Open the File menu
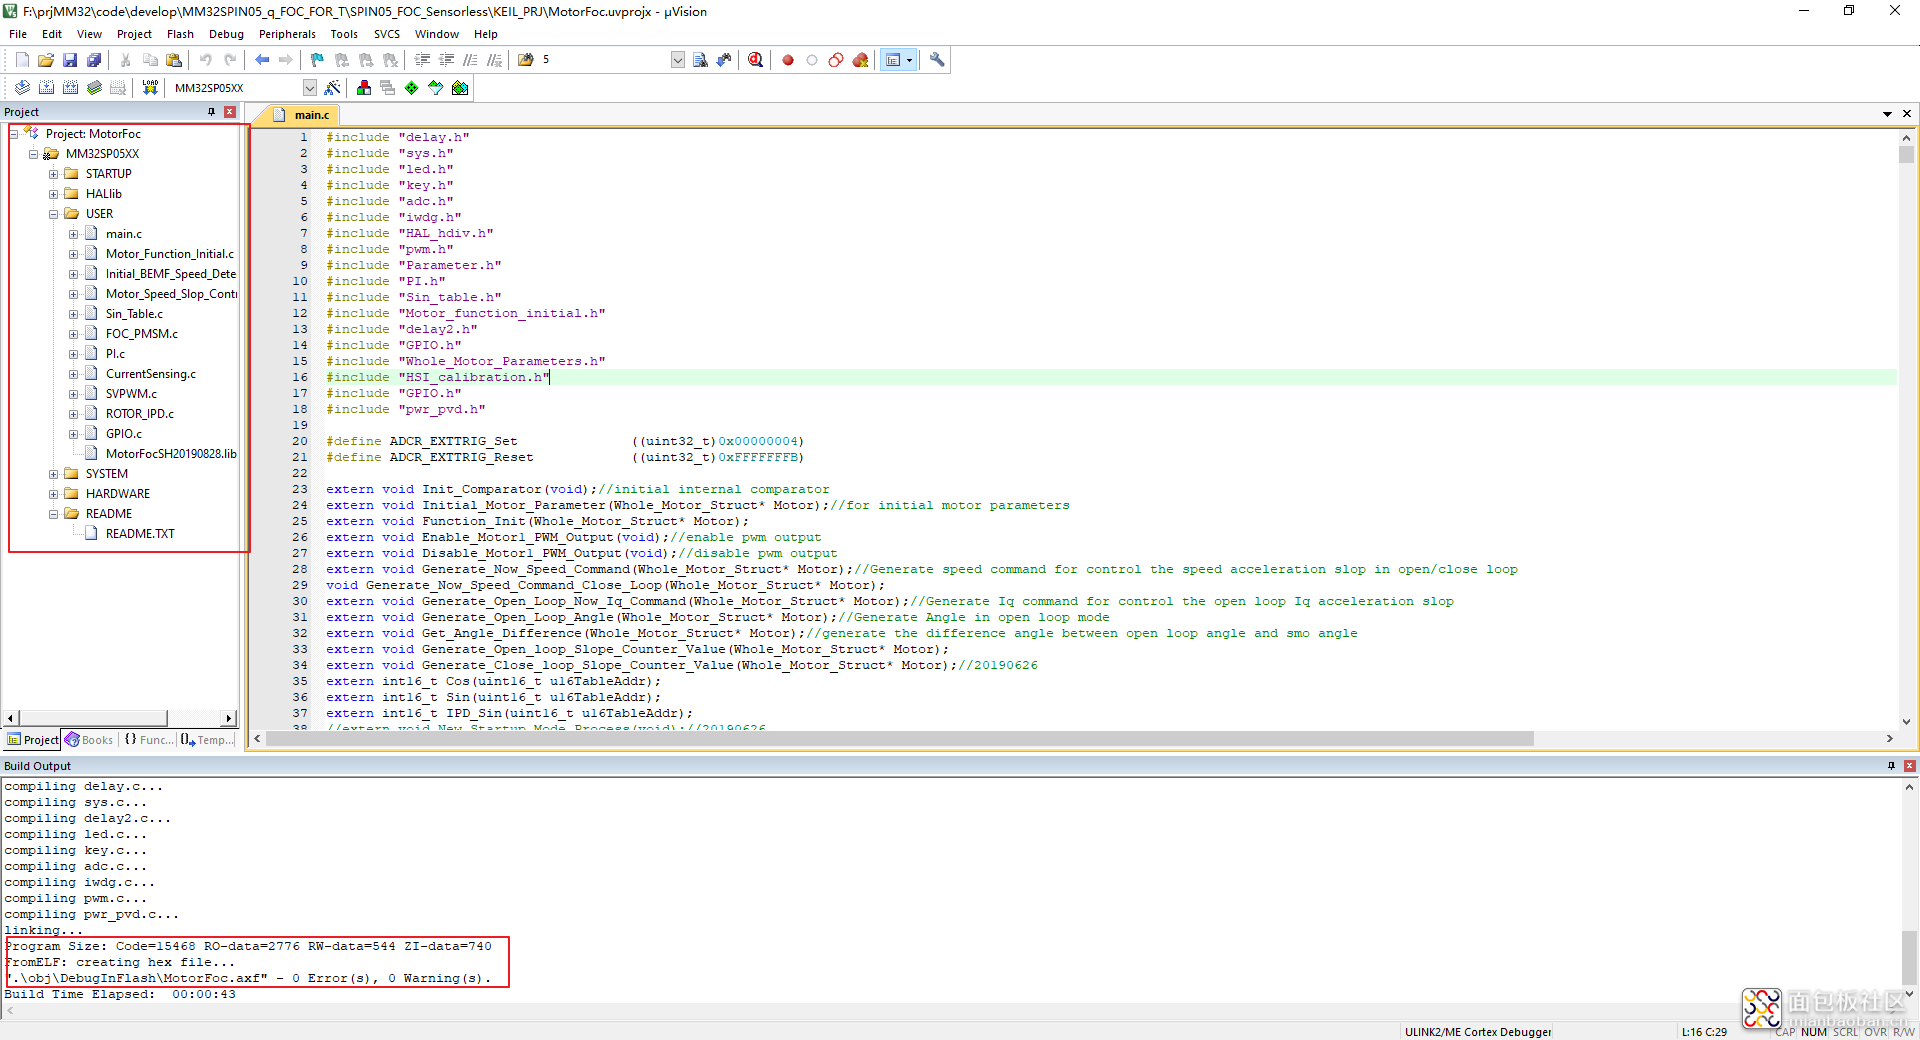 [18, 34]
